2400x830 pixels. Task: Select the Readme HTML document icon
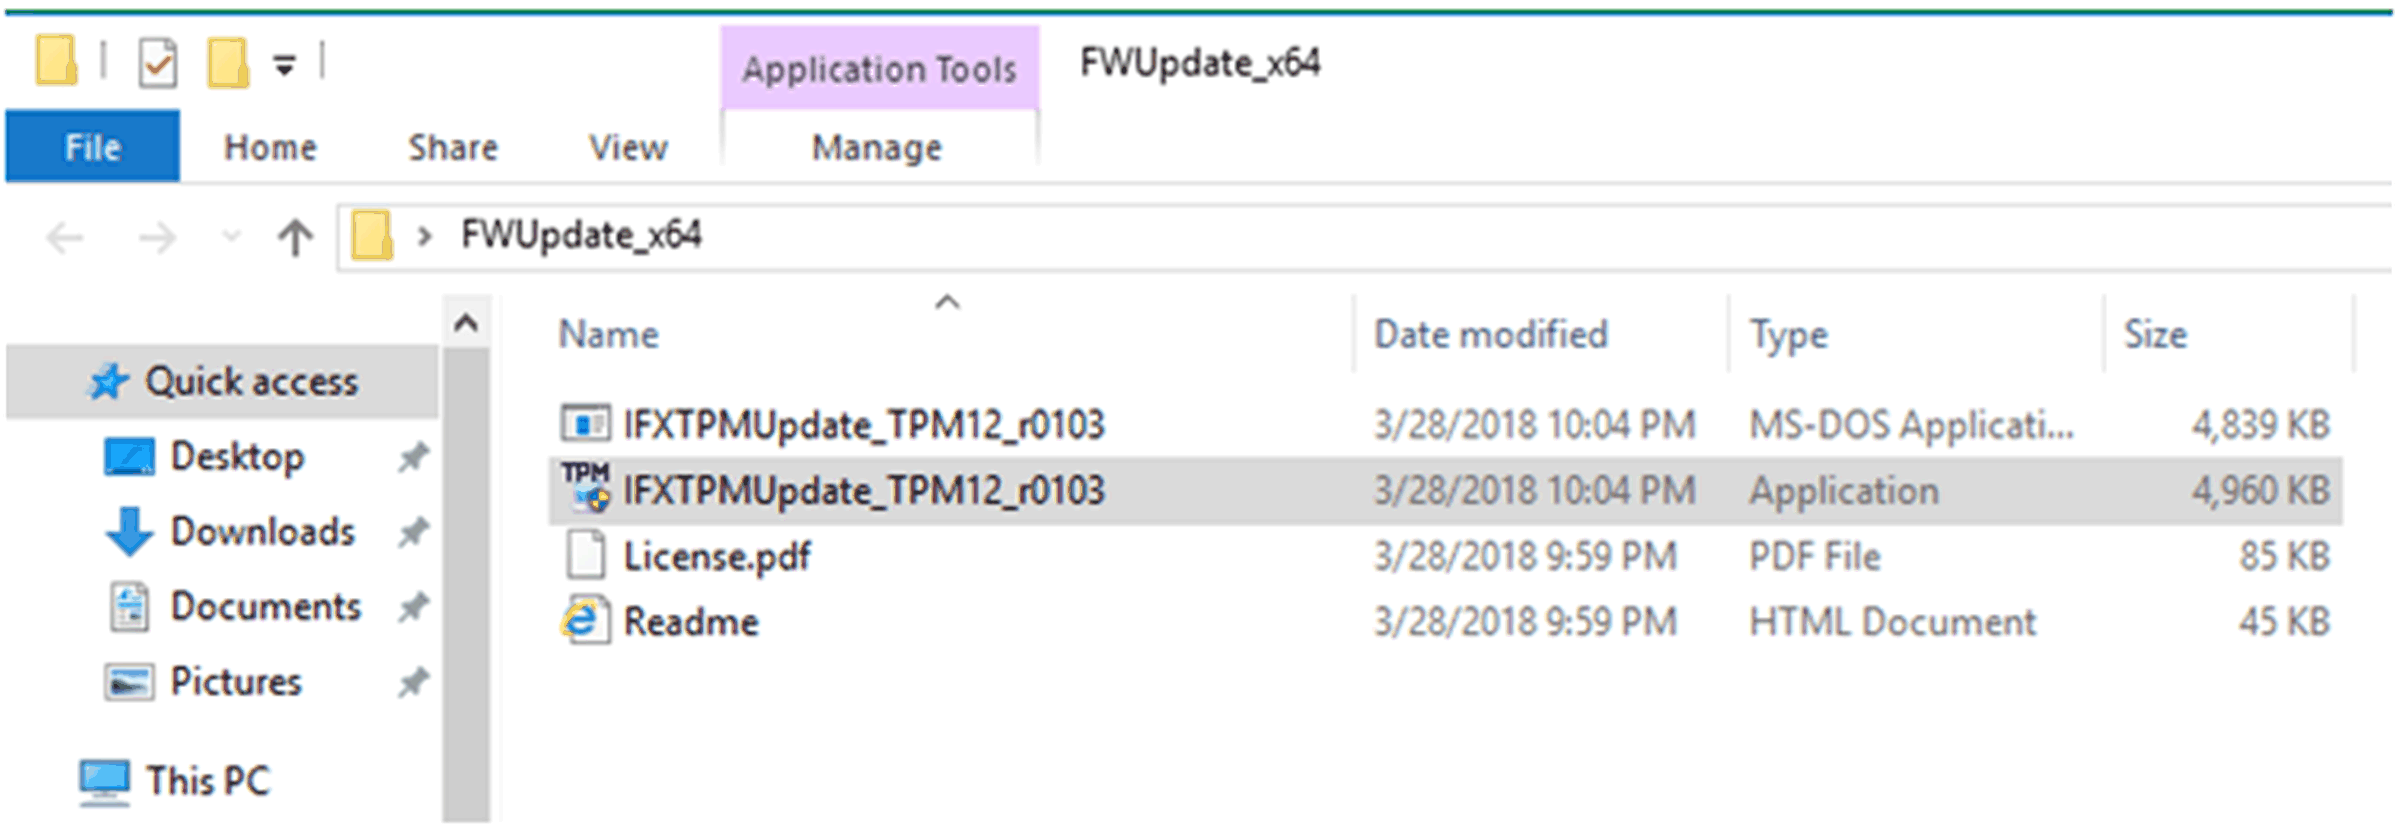coord(585,621)
